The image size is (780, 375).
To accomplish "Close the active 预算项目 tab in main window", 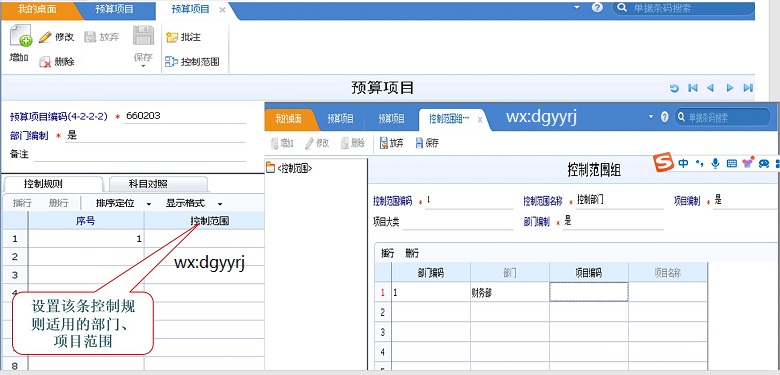I will pyautogui.click(x=222, y=10).
